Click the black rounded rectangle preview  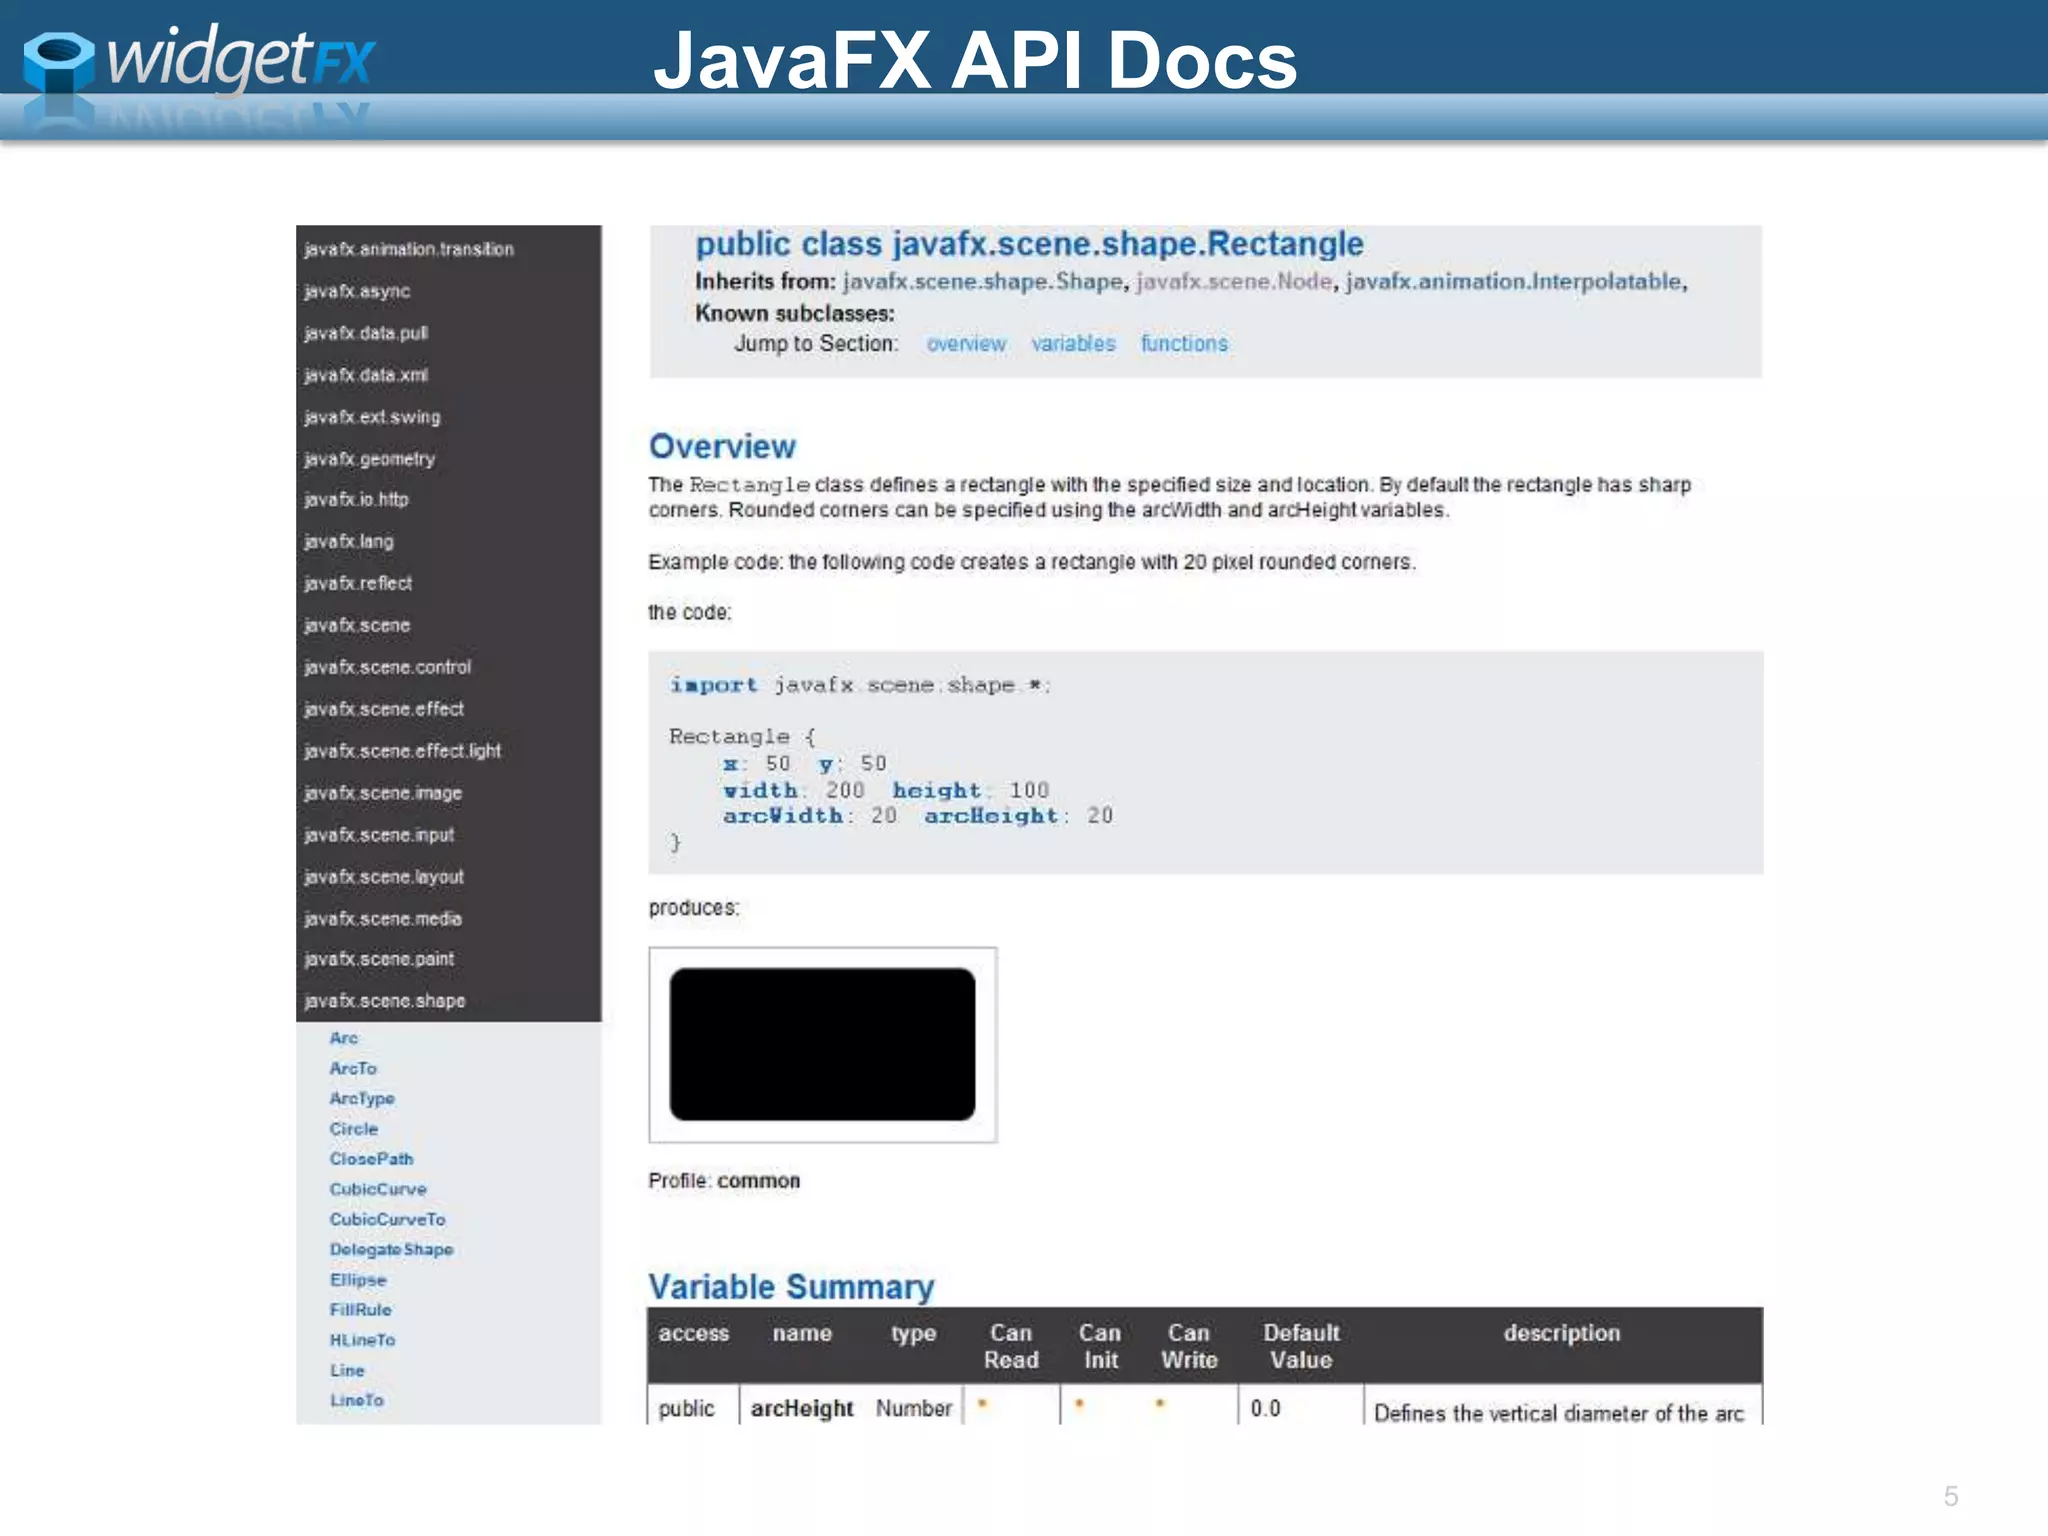point(822,1044)
